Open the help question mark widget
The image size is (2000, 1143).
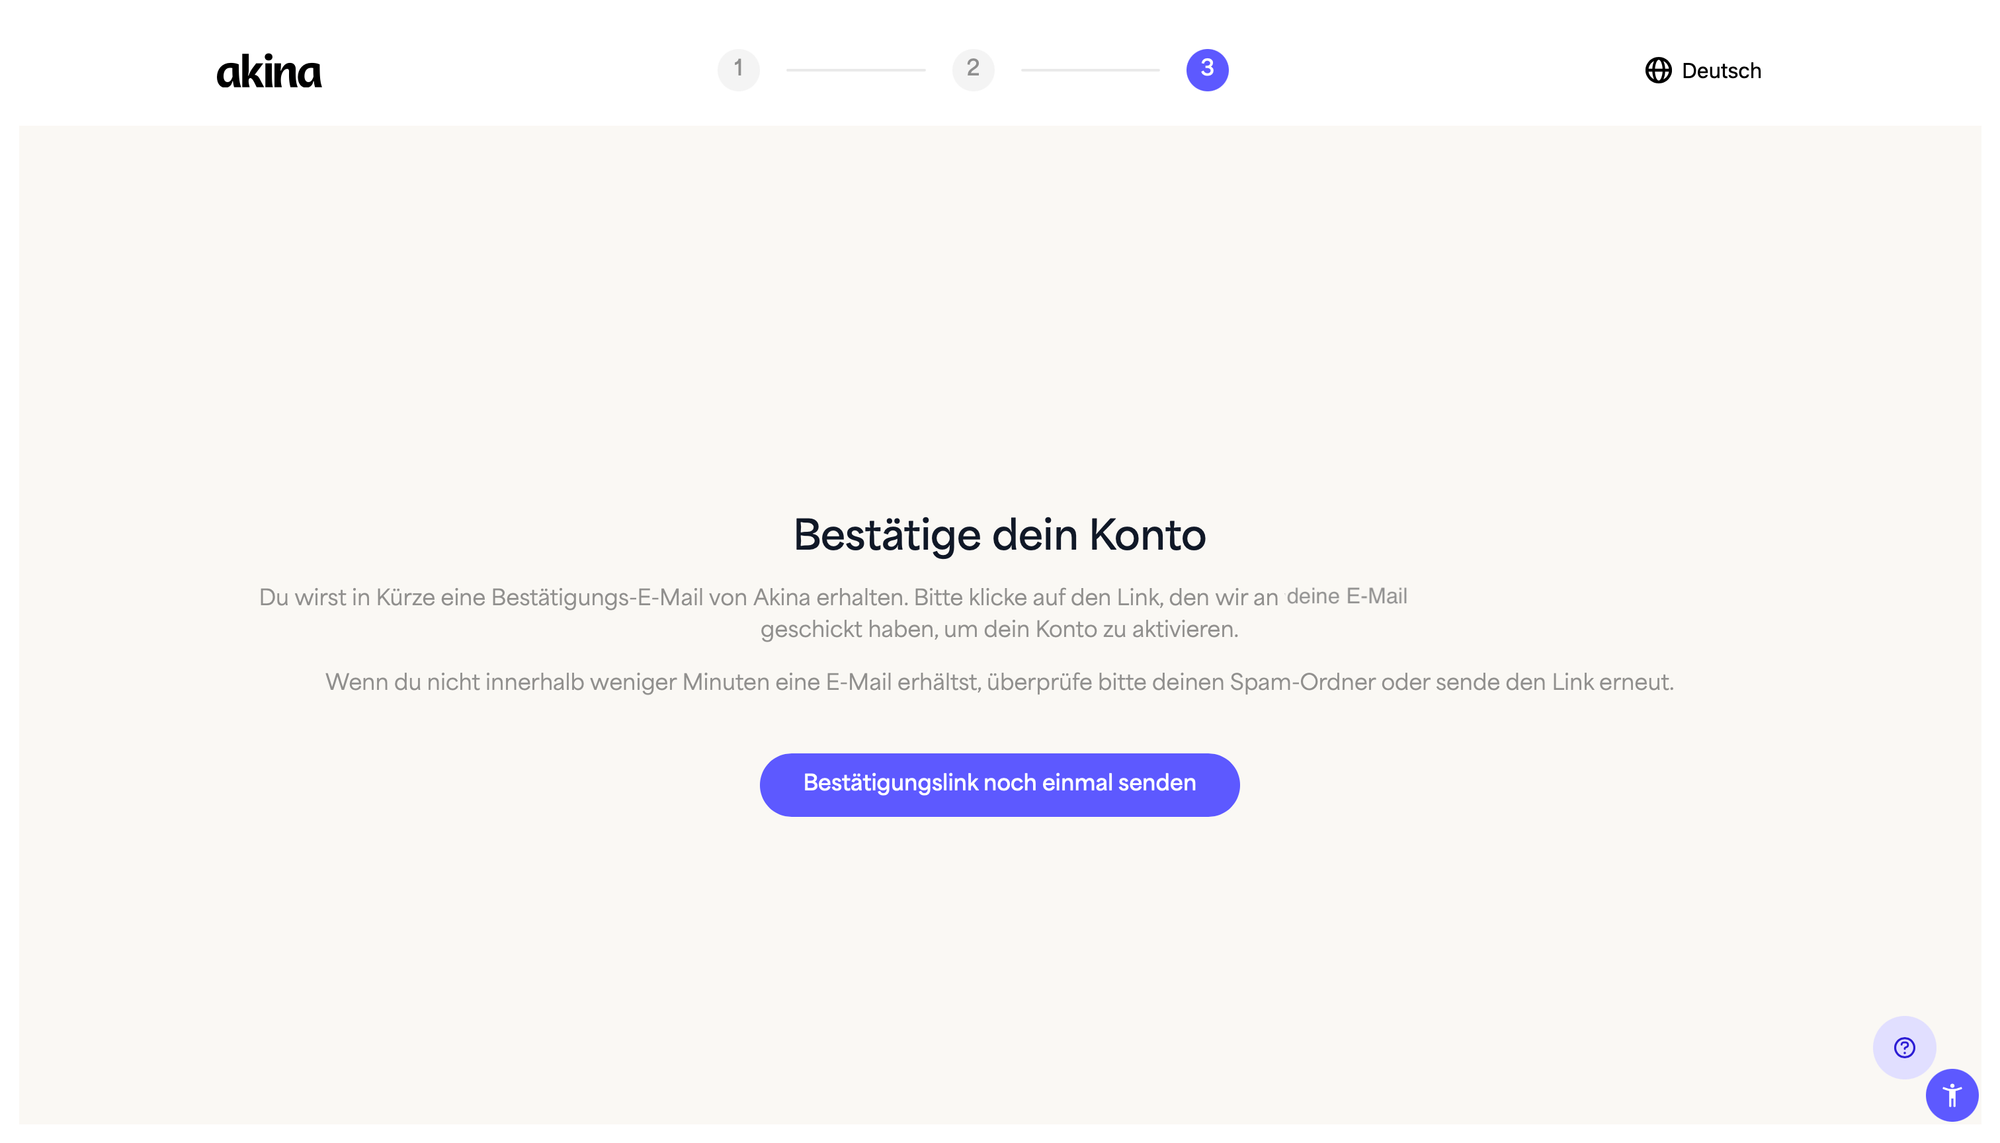point(1904,1048)
